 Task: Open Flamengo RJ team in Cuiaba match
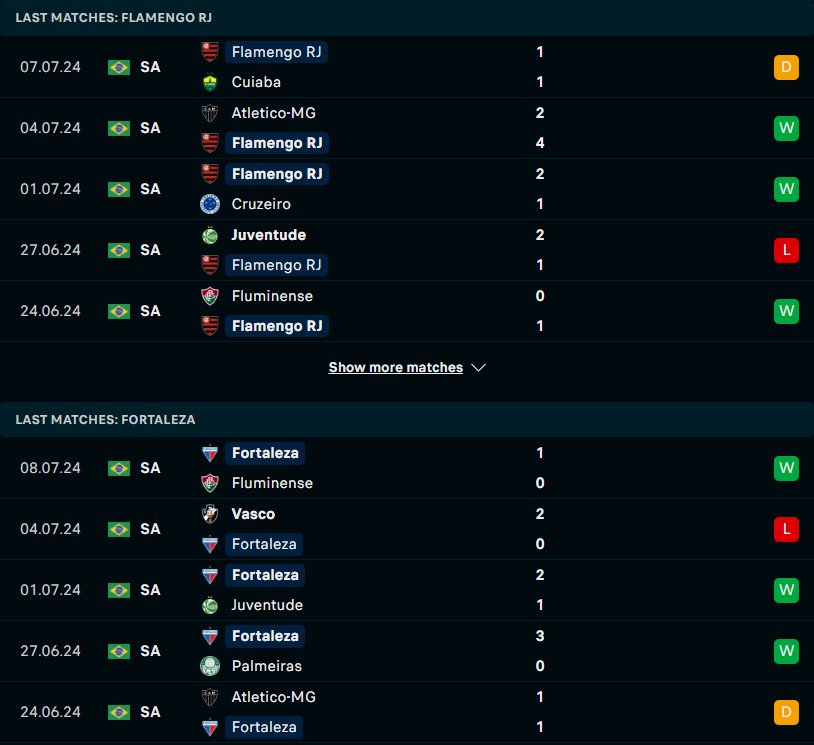tap(276, 52)
